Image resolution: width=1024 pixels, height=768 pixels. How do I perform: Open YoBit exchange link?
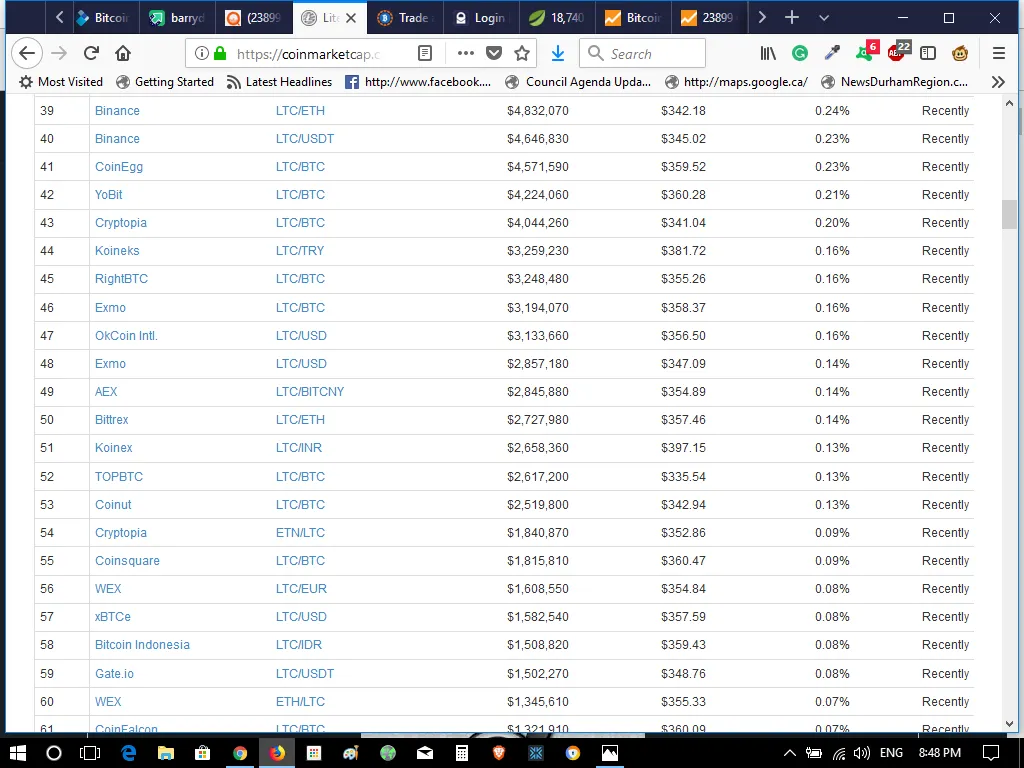(108, 195)
